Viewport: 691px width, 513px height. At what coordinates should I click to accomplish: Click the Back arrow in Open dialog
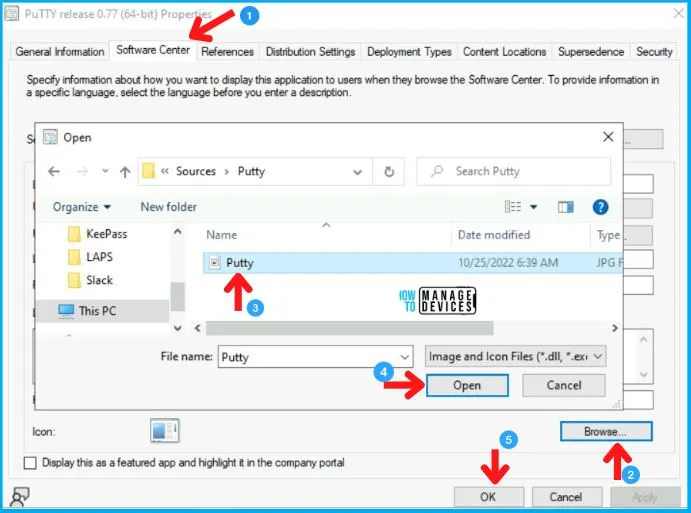tap(54, 171)
